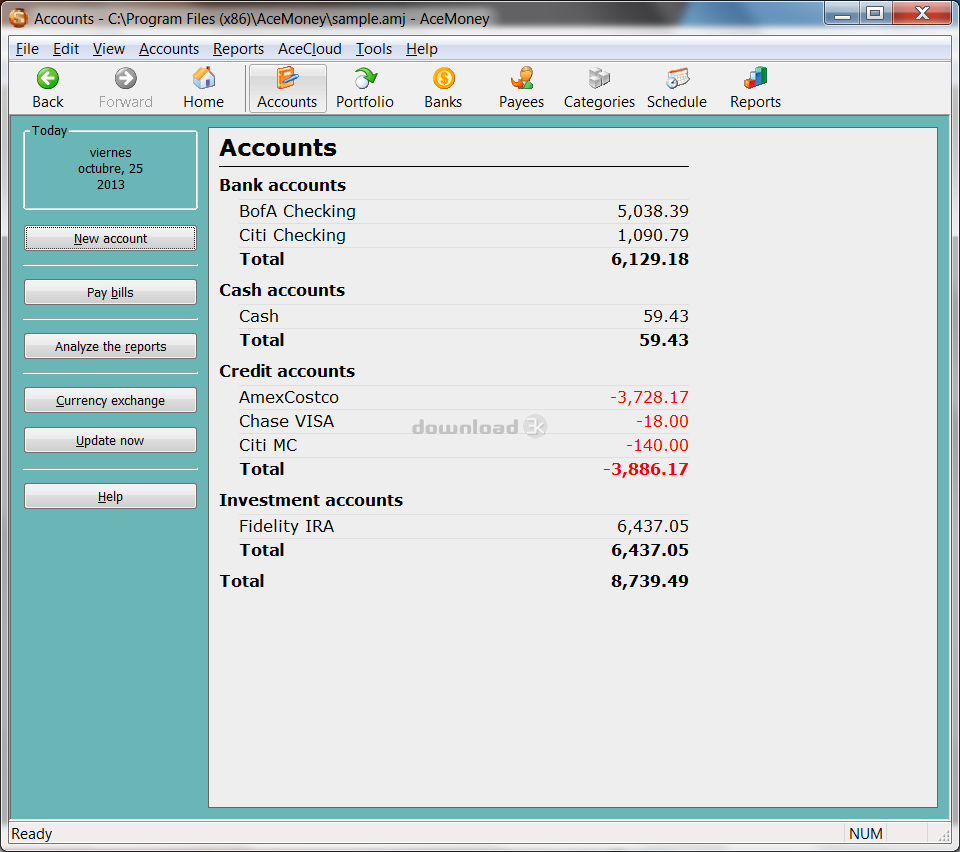960x852 pixels.
Task: Click the Bank accounts heading
Action: pyautogui.click(x=282, y=185)
